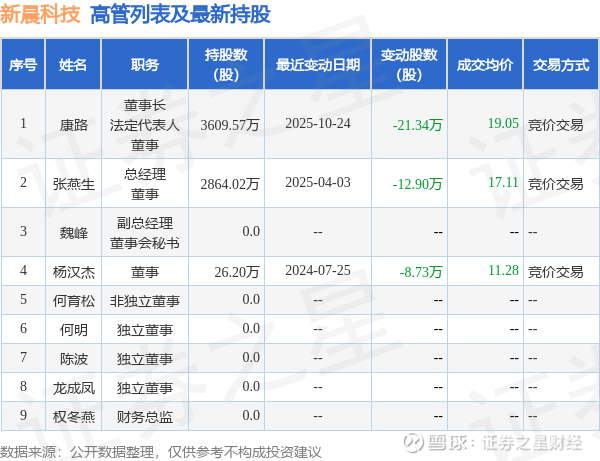Screen dimensions: 600x461
Task: Click the 姓名 column header
Action: (73, 64)
